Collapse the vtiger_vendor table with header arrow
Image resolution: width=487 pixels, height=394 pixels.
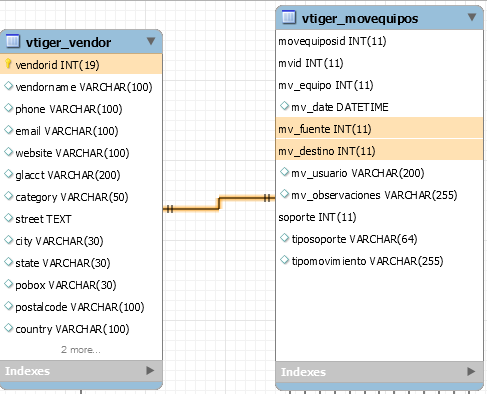coord(151,41)
